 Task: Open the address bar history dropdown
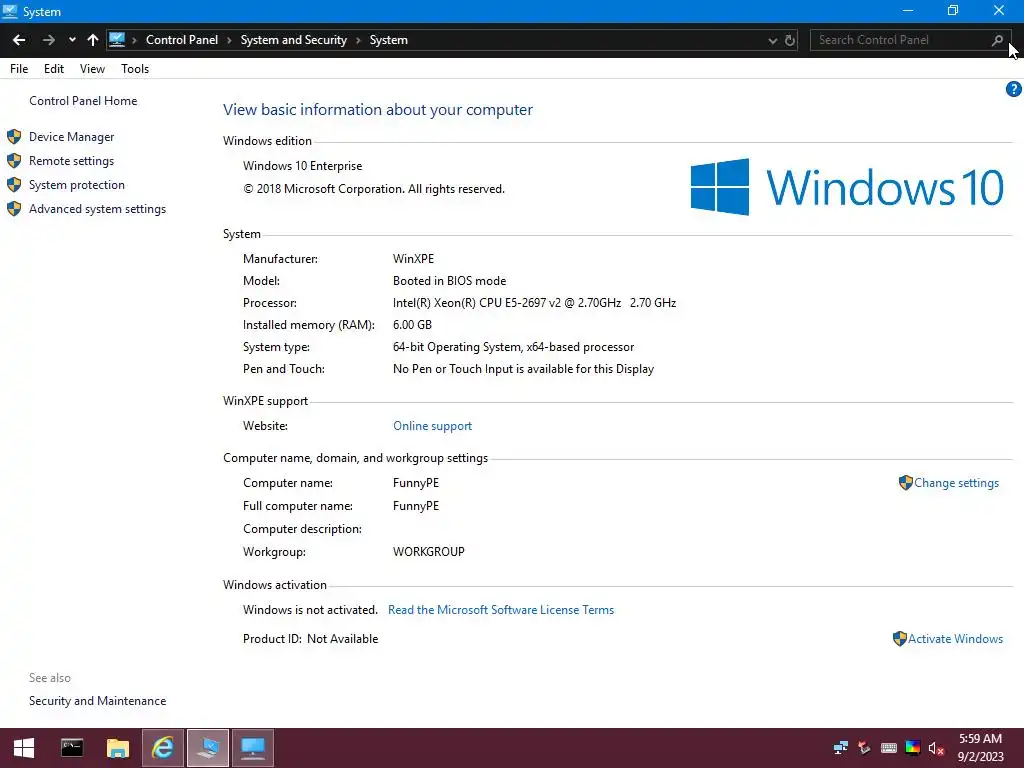[773, 40]
